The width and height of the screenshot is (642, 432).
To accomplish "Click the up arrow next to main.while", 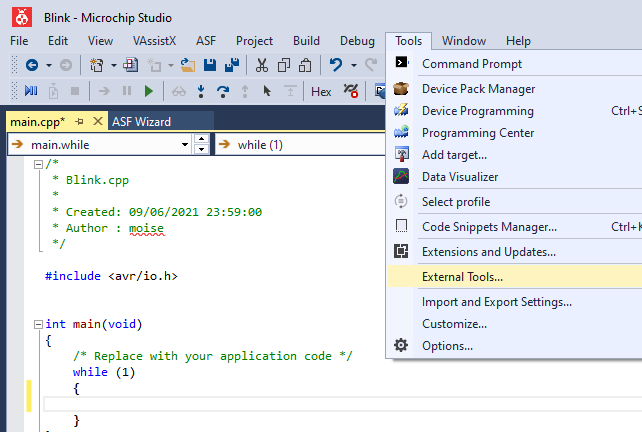I will 201,139.
